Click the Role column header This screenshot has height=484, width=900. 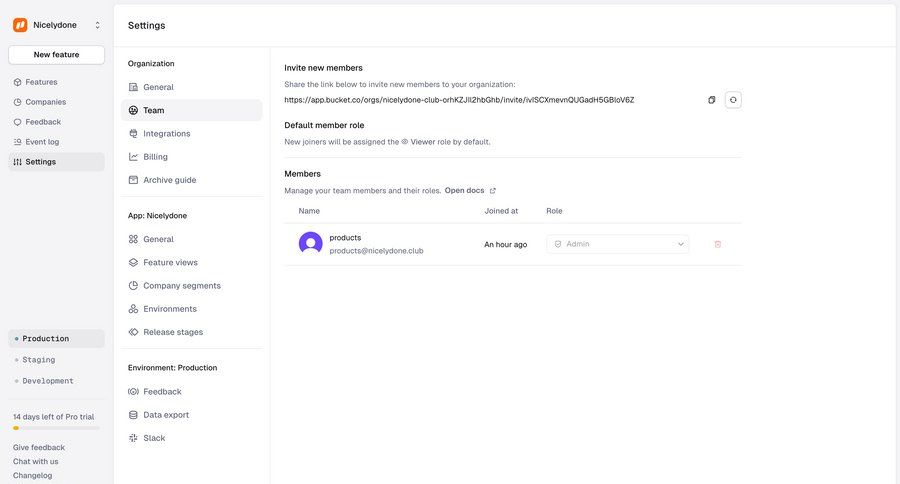pos(554,211)
